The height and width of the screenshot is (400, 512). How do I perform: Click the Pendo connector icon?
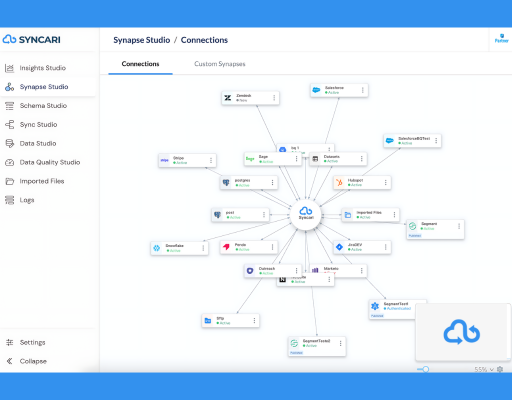click(x=226, y=247)
